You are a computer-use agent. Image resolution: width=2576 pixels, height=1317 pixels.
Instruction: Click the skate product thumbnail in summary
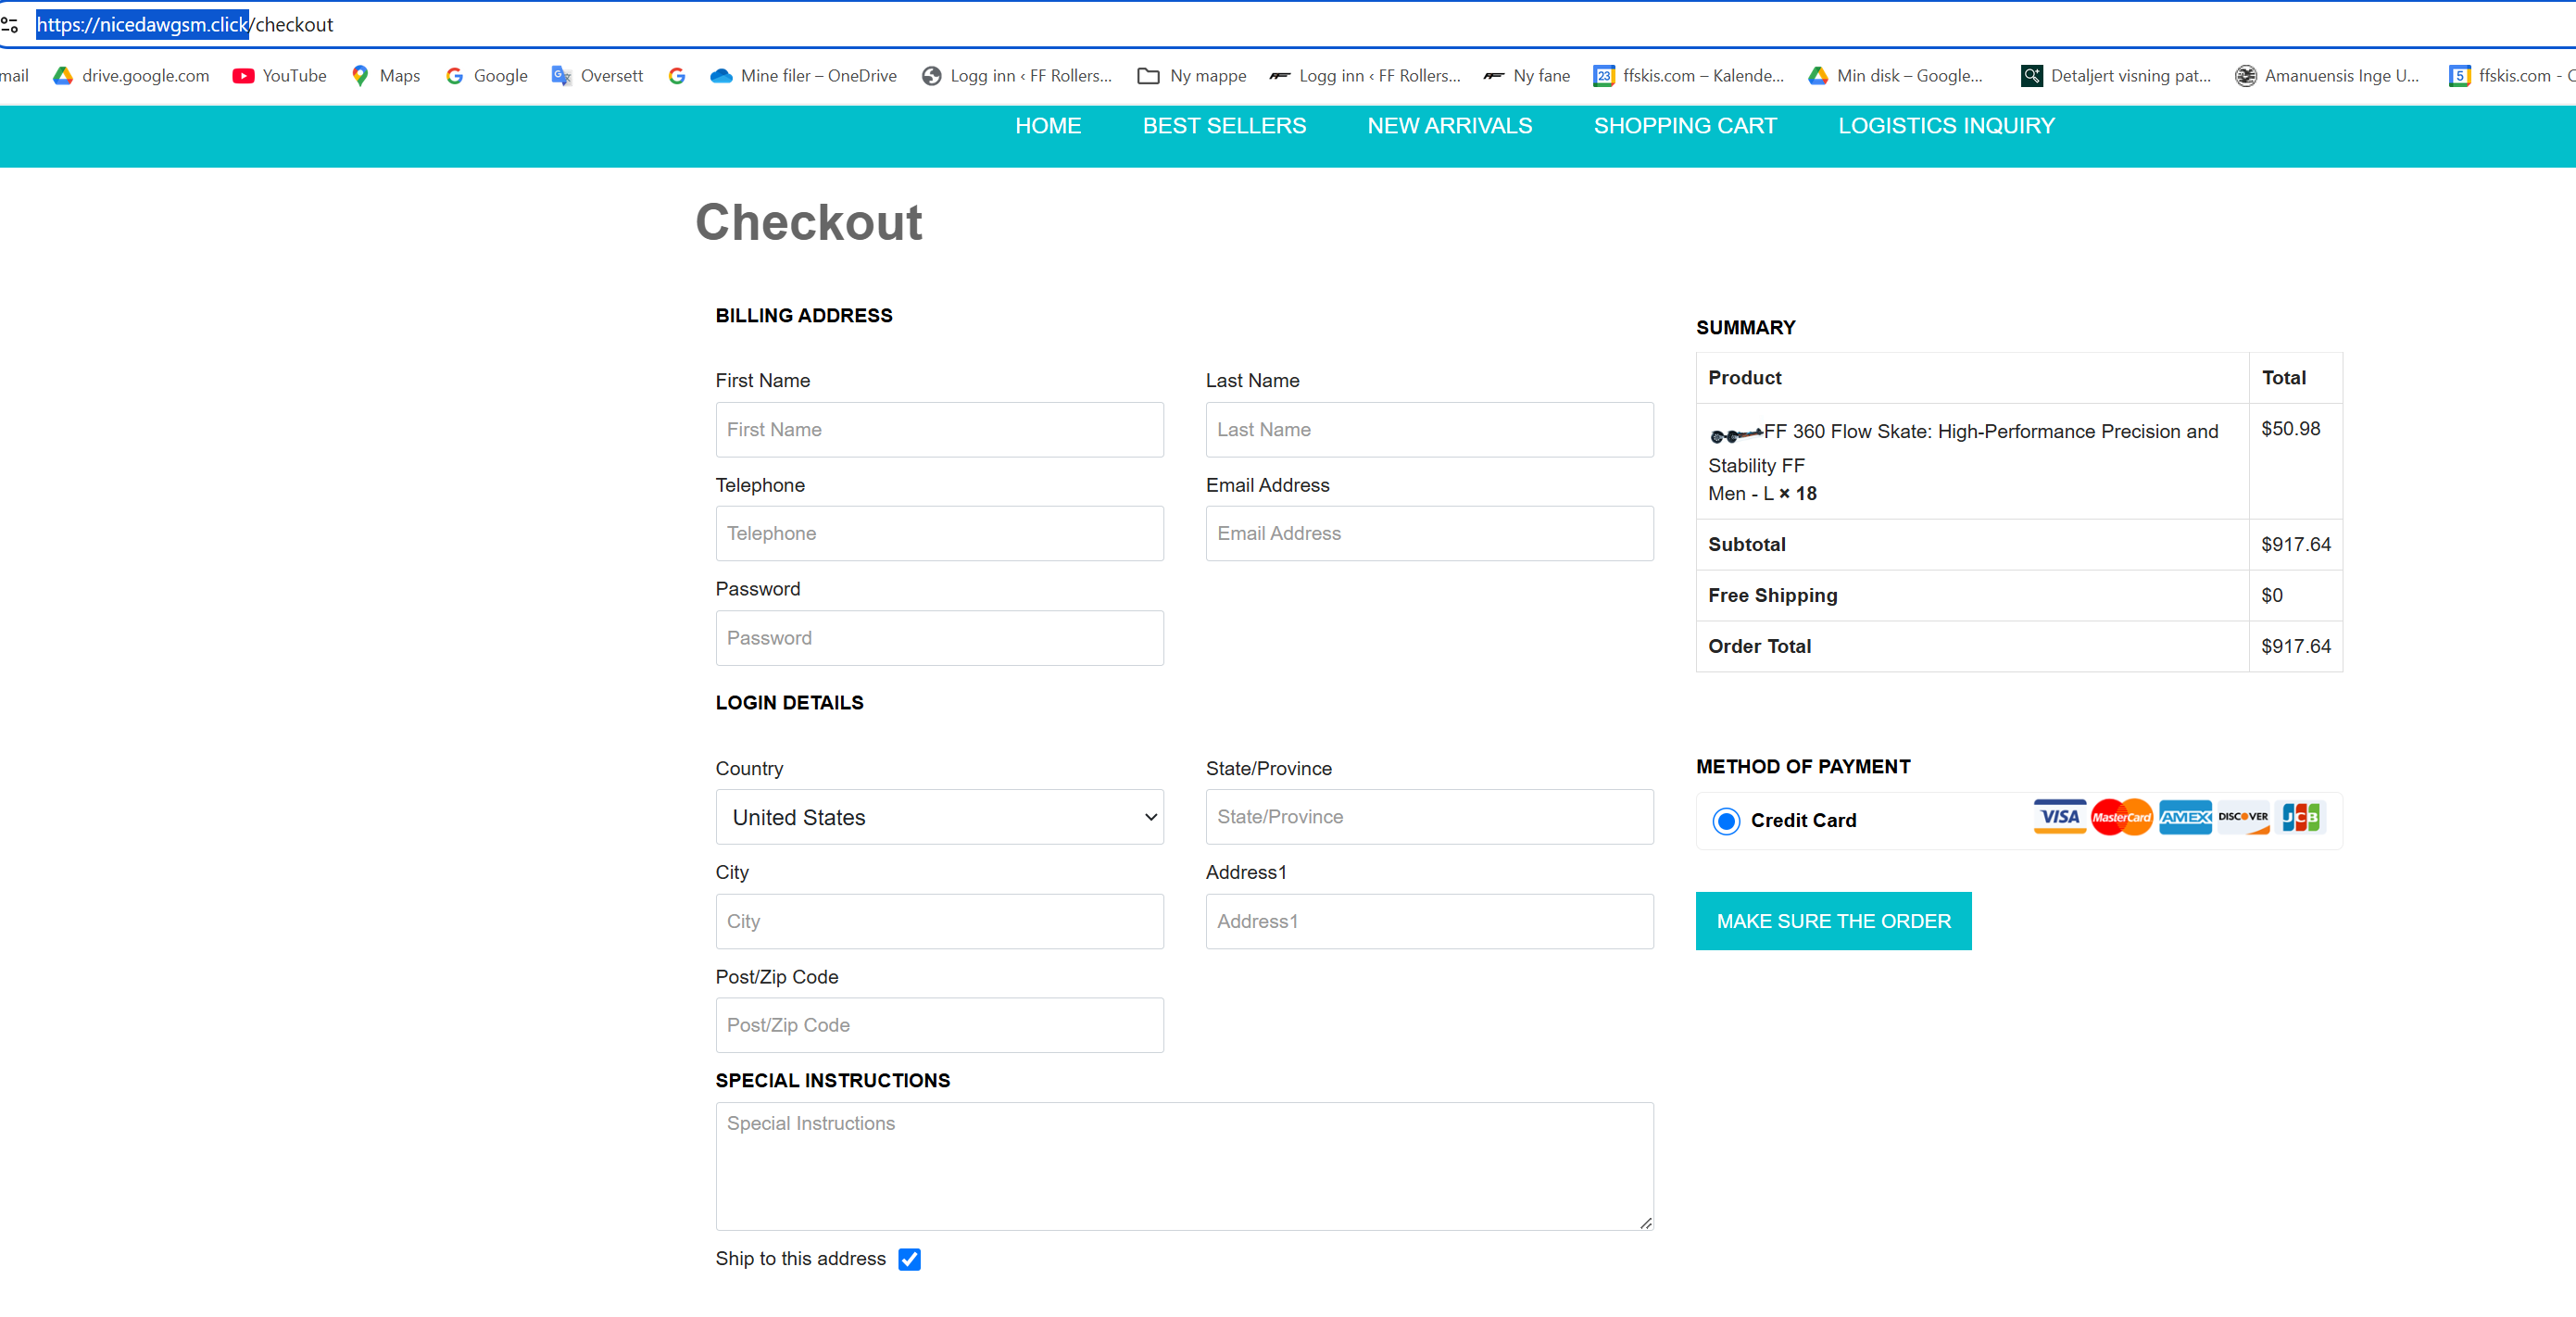[x=1735, y=434]
